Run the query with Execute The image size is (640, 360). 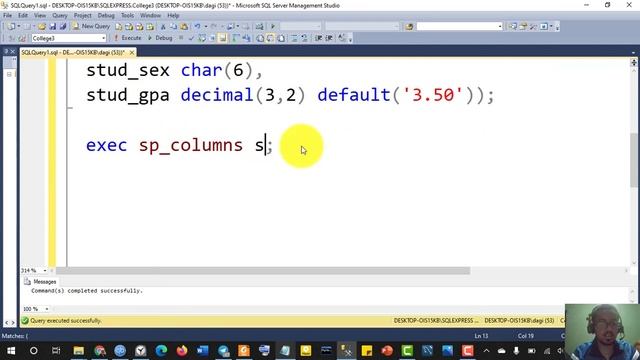pos(127,38)
